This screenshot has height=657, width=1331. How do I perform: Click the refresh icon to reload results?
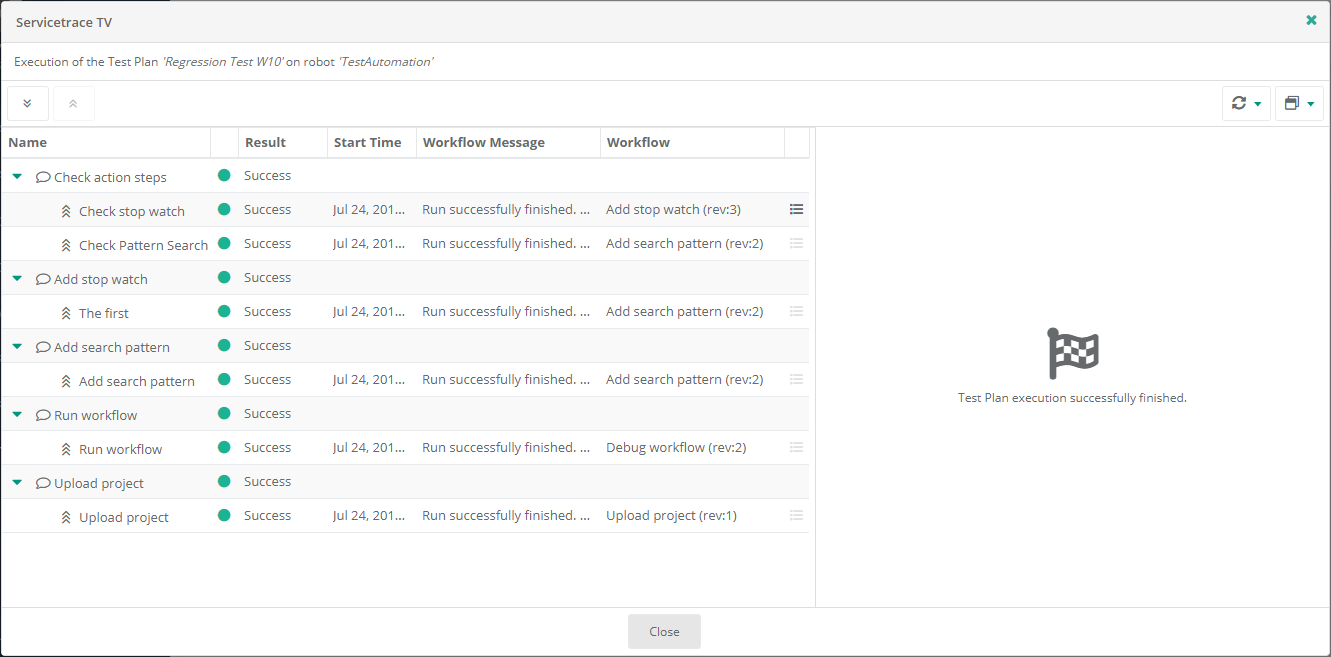tap(1239, 103)
